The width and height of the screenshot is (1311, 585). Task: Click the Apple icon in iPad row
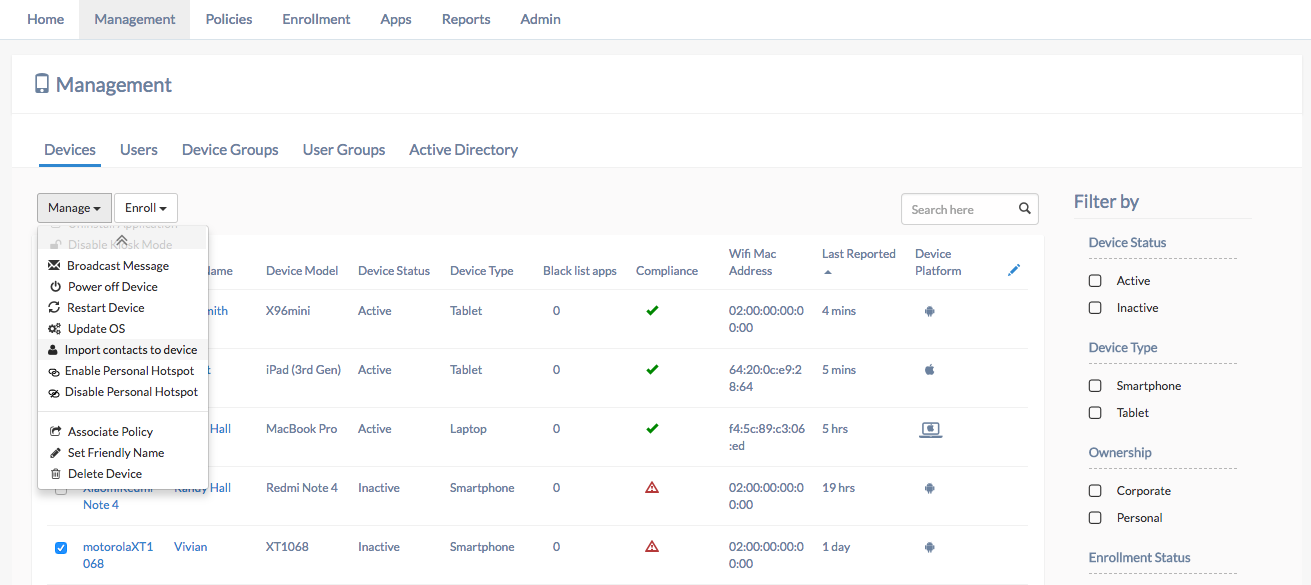(929, 370)
